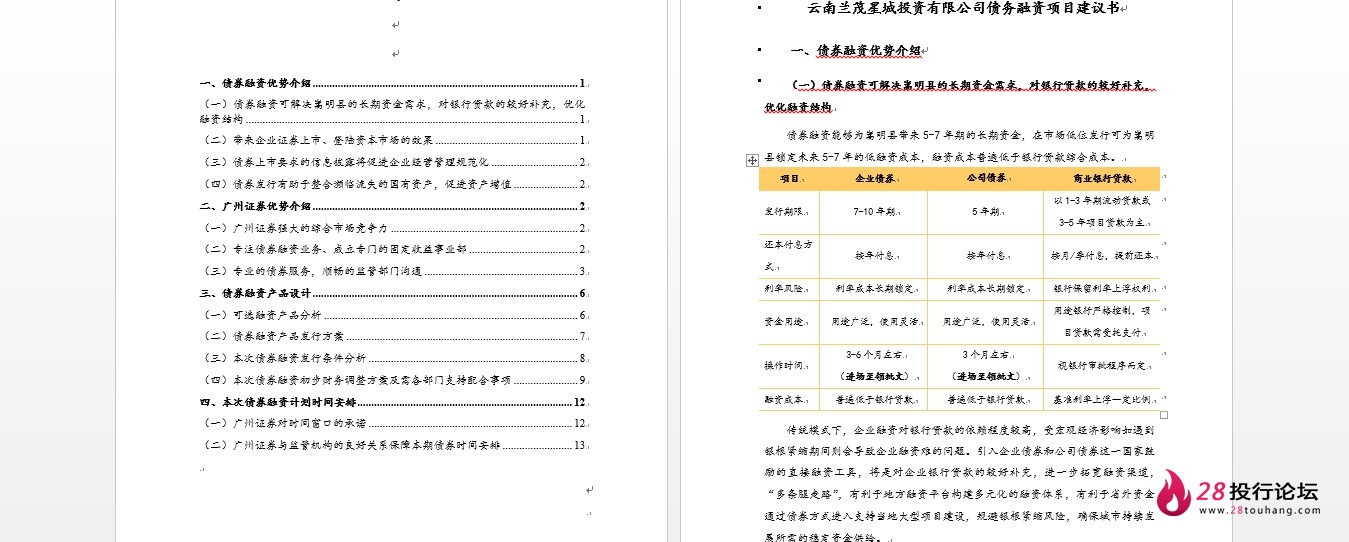The height and width of the screenshot is (542, 1349).
Task: Click the cell 基准利率上浮一定比例
Action: (x=1102, y=399)
